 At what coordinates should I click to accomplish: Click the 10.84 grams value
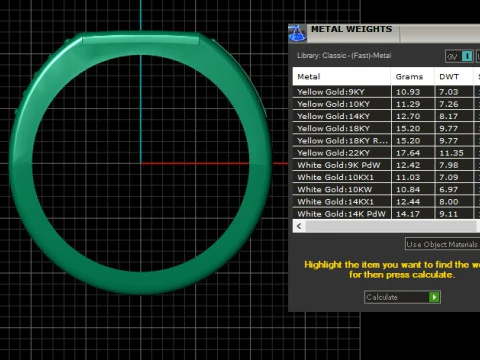point(408,189)
